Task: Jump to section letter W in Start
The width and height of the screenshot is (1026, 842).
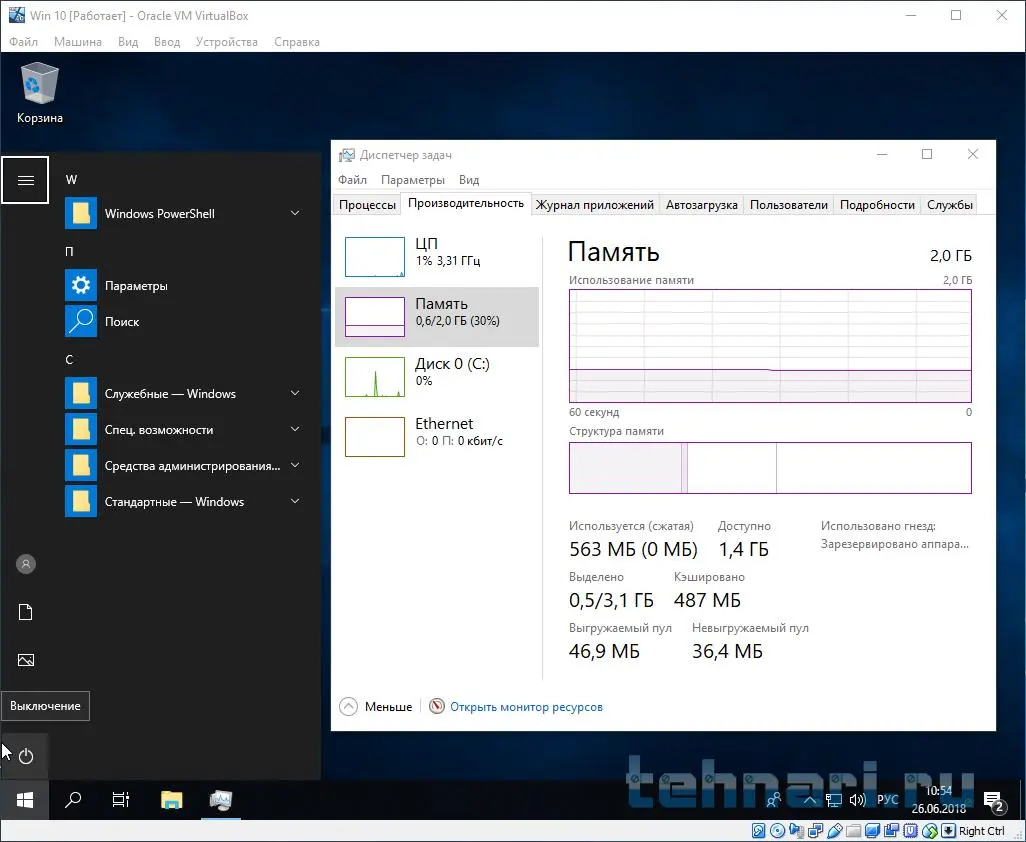Action: (x=71, y=179)
